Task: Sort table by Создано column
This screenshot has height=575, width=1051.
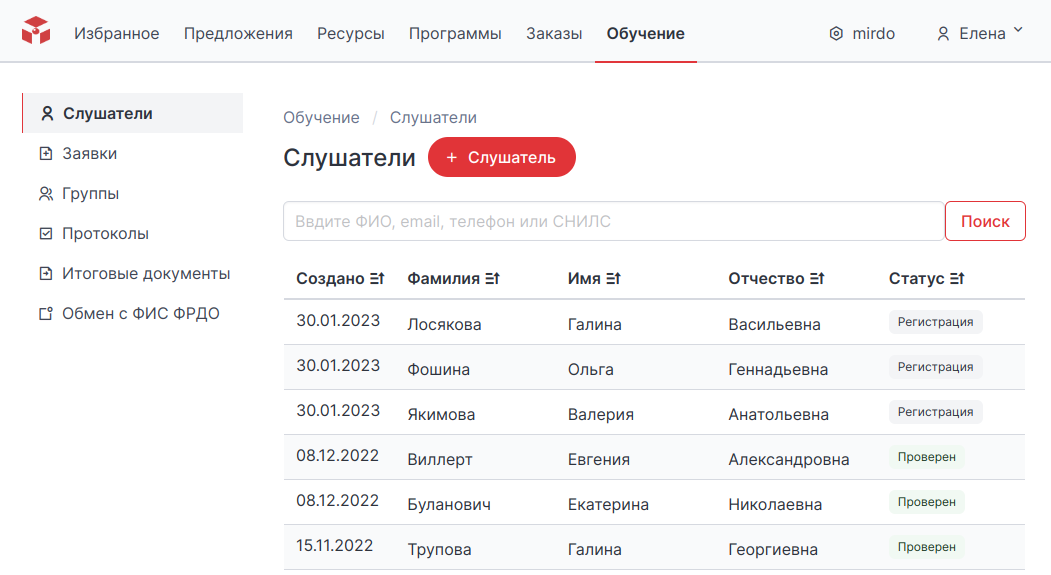Action: tap(378, 279)
